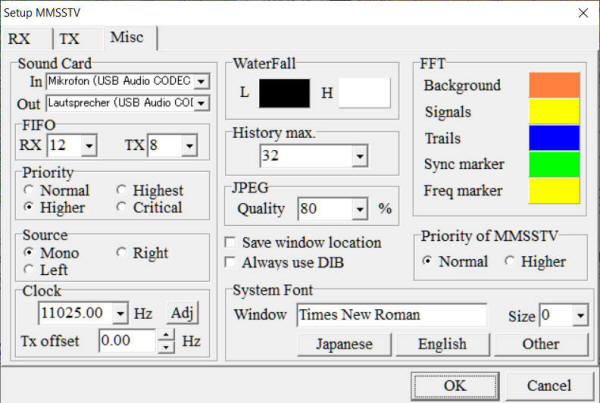Enable Save window location checkbox
The width and height of the screenshot is (600, 403).
[x=232, y=243]
